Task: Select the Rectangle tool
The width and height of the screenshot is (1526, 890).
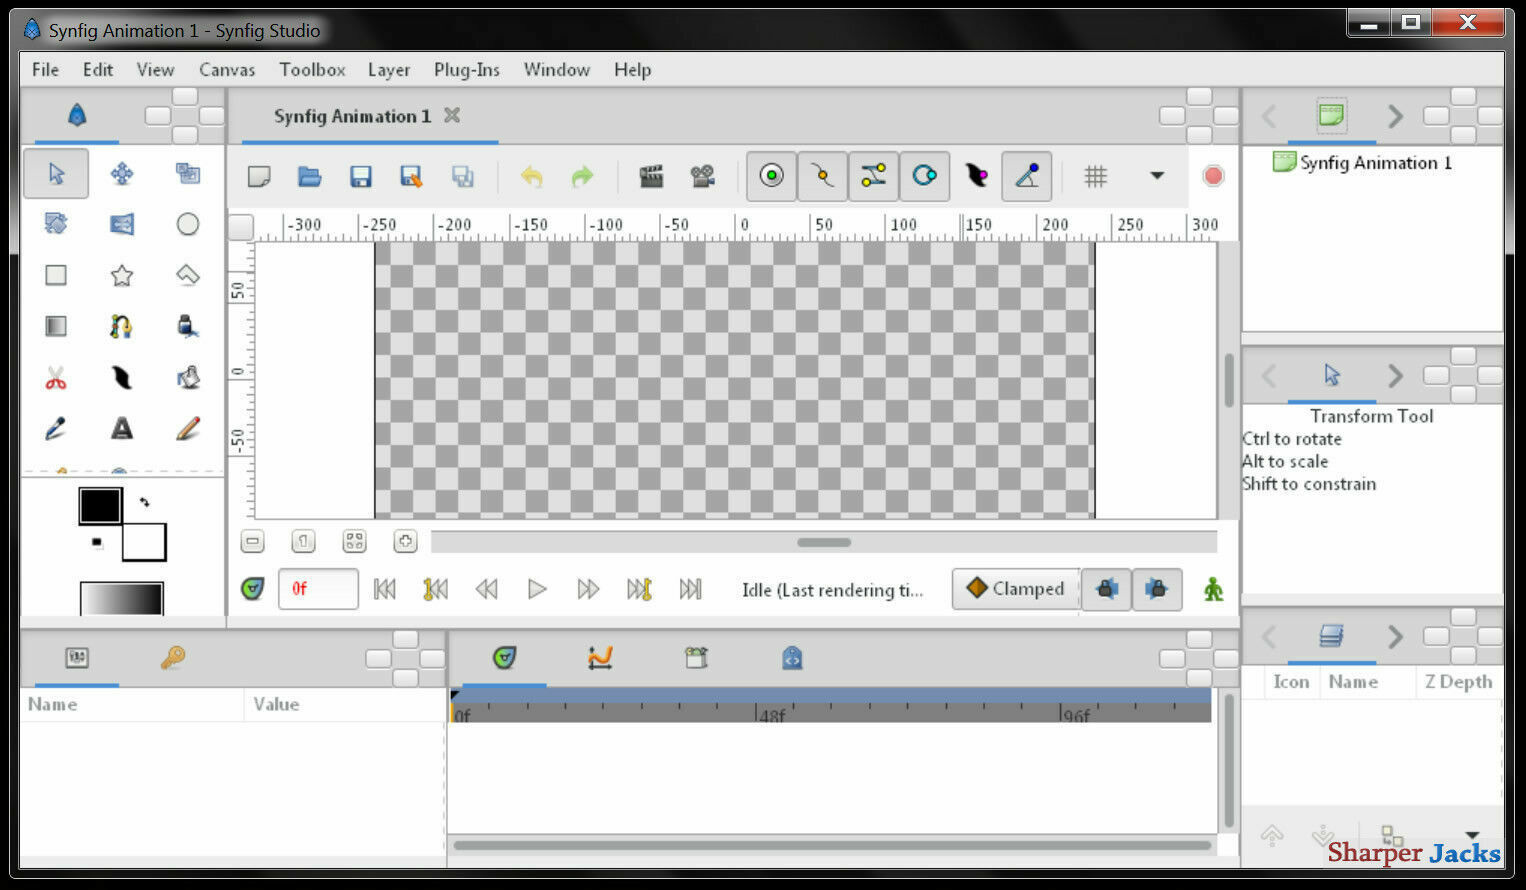Action: pyautogui.click(x=56, y=275)
